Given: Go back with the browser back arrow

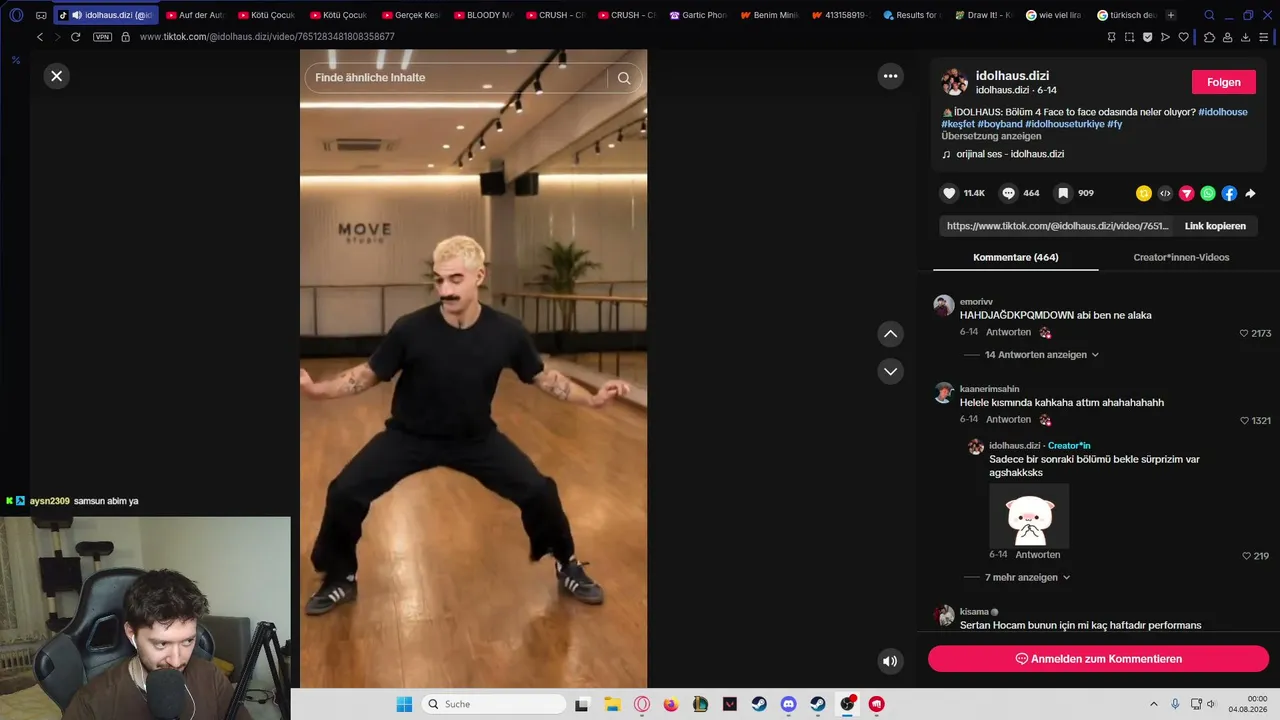Looking at the screenshot, I should coord(40,37).
